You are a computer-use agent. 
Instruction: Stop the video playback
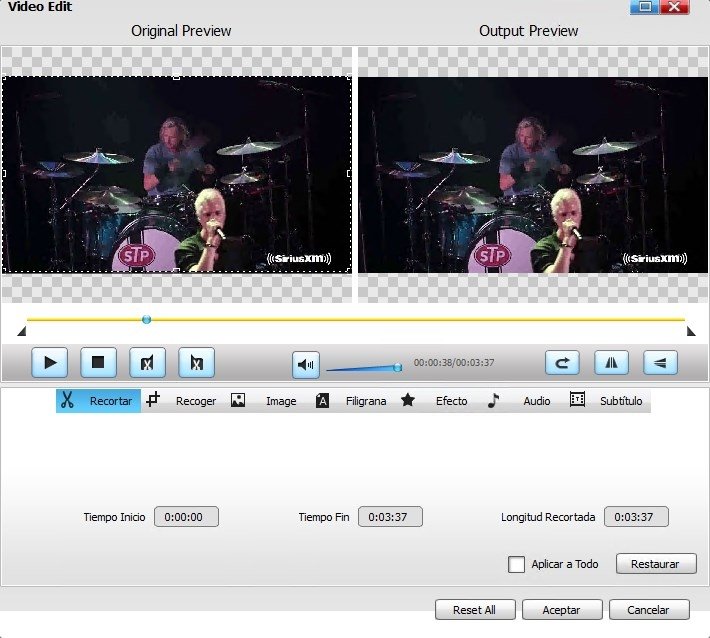click(x=98, y=362)
